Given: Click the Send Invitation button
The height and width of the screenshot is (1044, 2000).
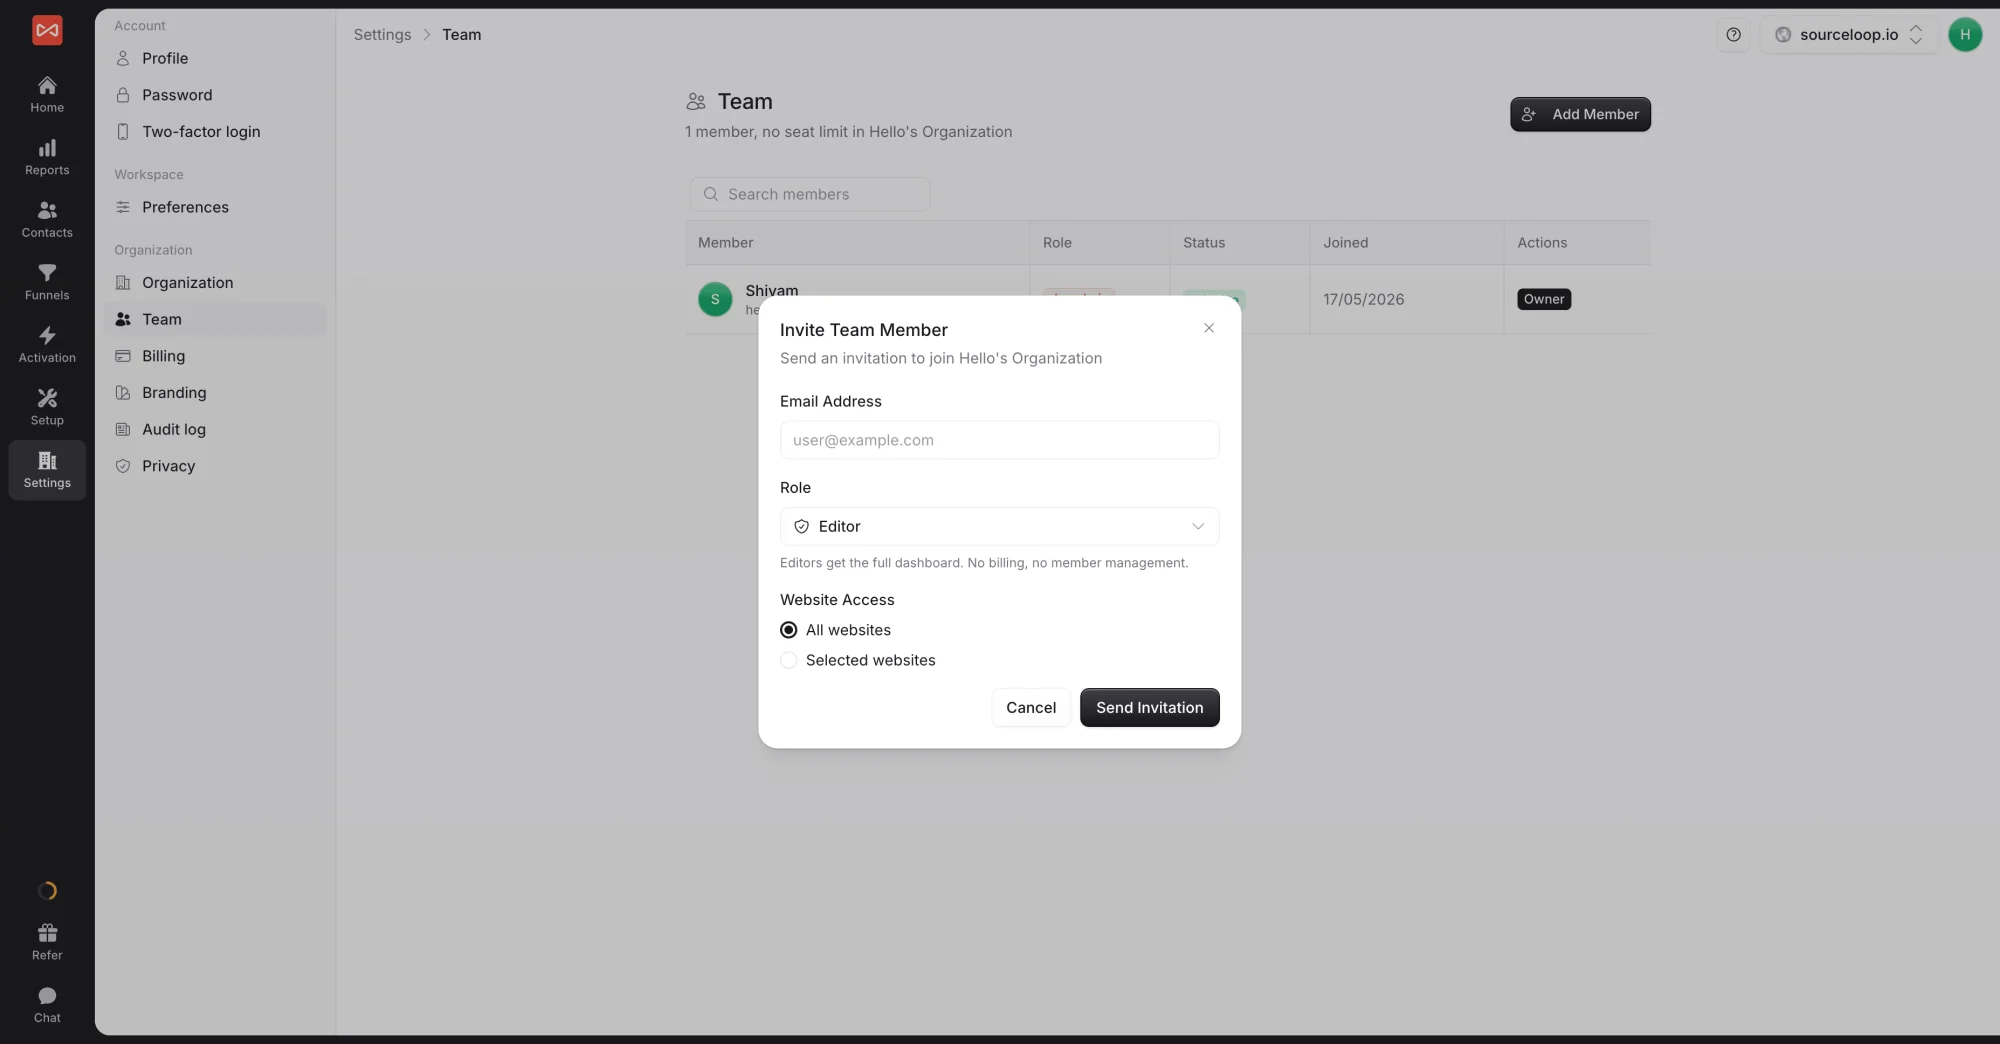Looking at the screenshot, I should tap(1150, 707).
